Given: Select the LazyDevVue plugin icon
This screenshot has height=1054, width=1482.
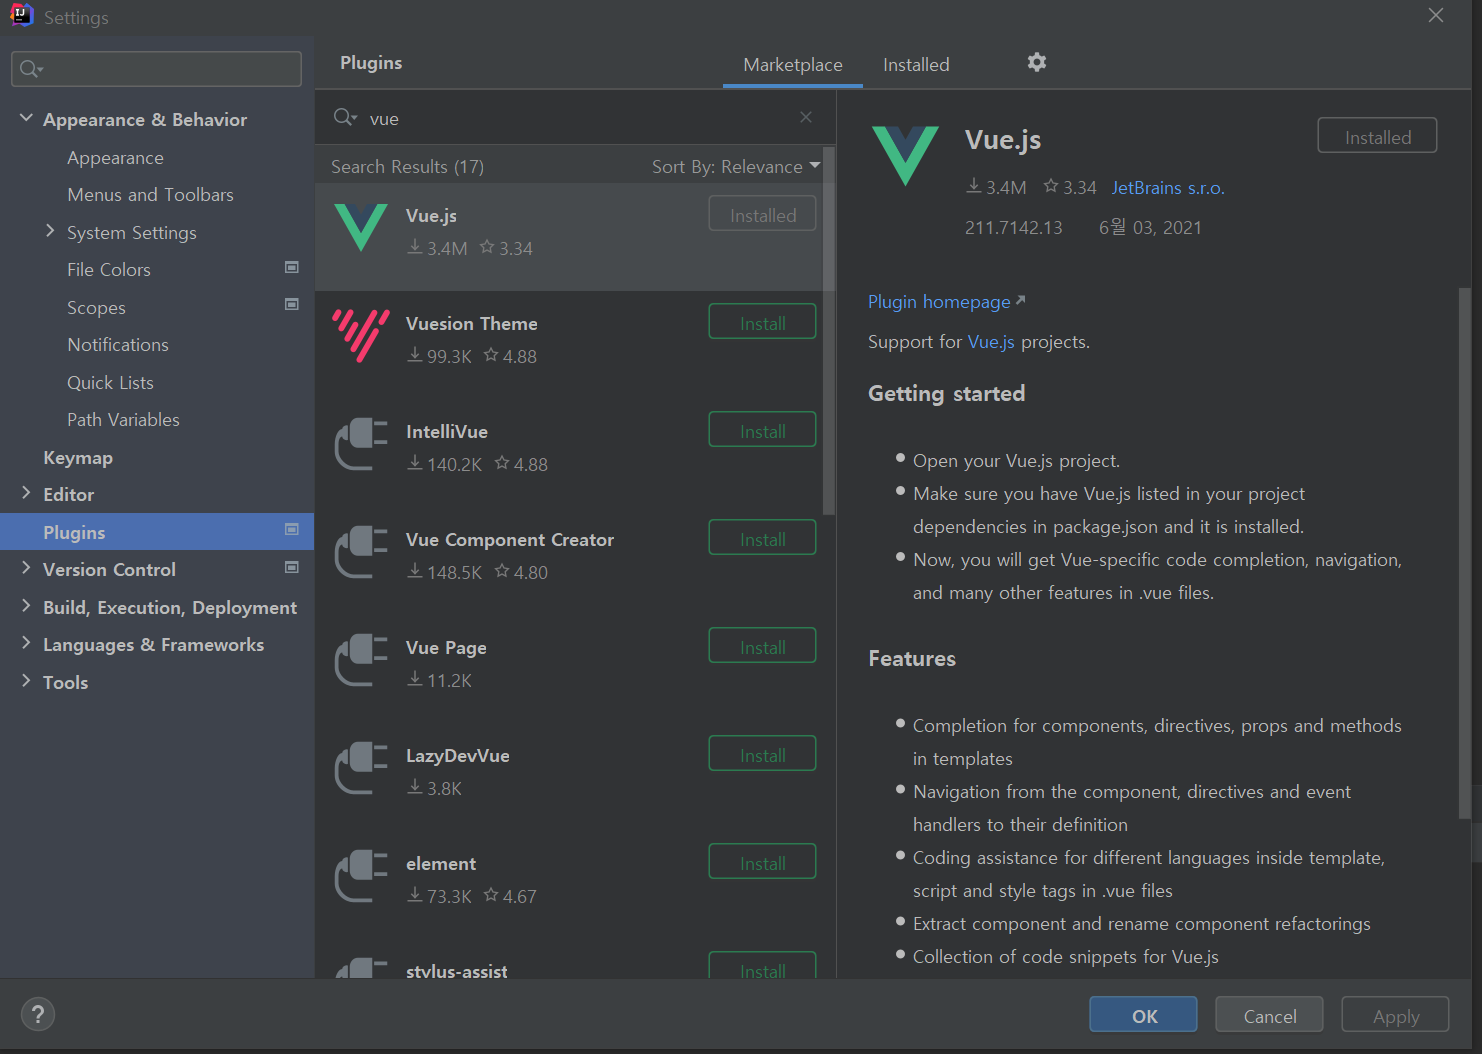Looking at the screenshot, I should pos(361,768).
